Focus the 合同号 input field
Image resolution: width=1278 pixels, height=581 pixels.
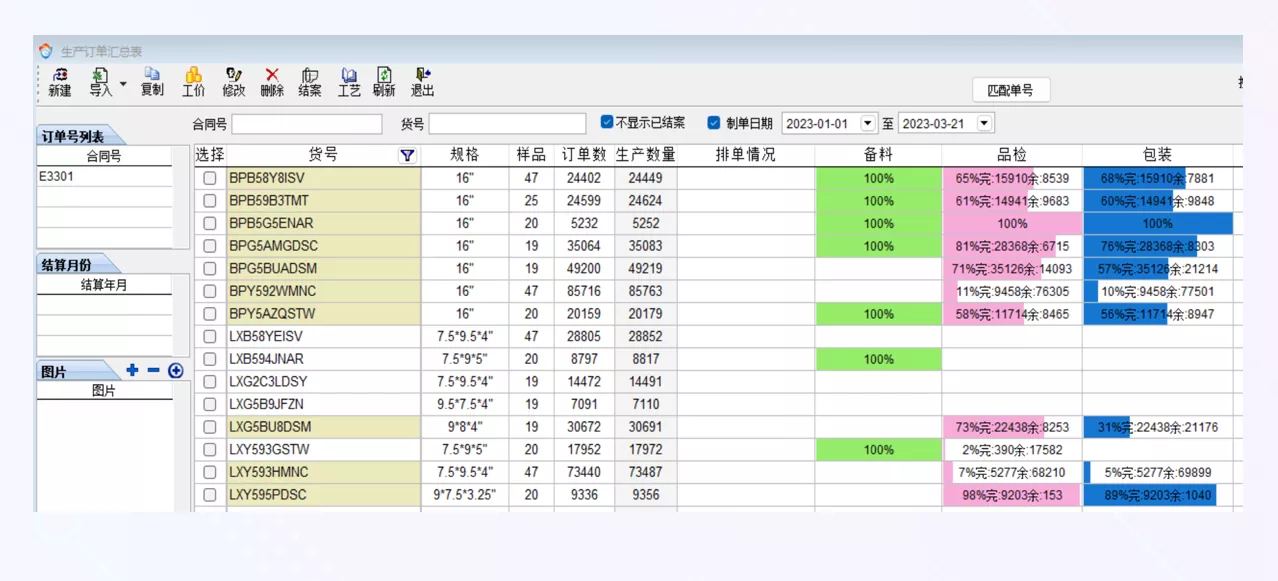click(x=307, y=124)
